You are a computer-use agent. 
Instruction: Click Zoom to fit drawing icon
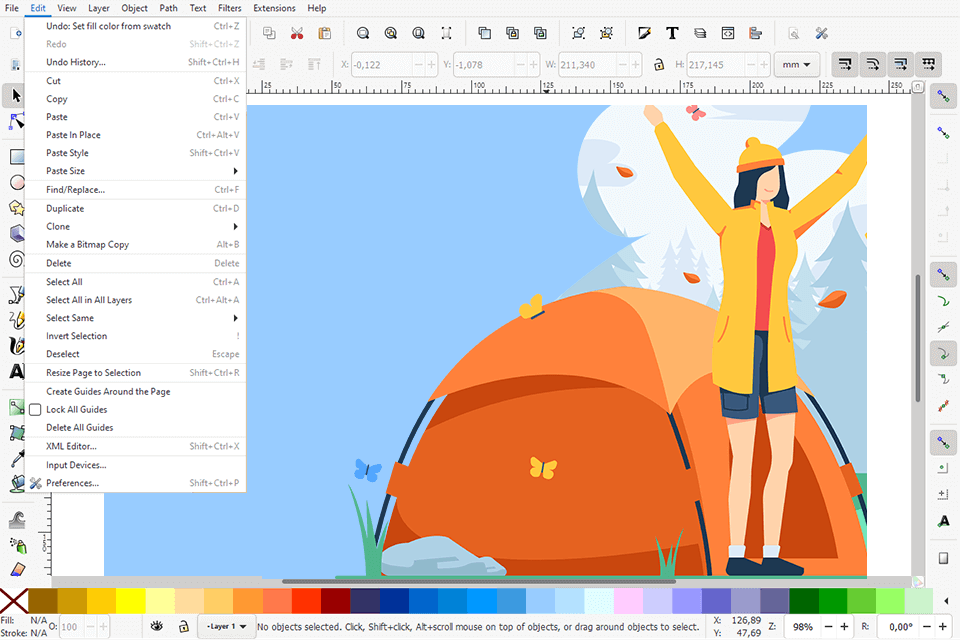click(391, 33)
